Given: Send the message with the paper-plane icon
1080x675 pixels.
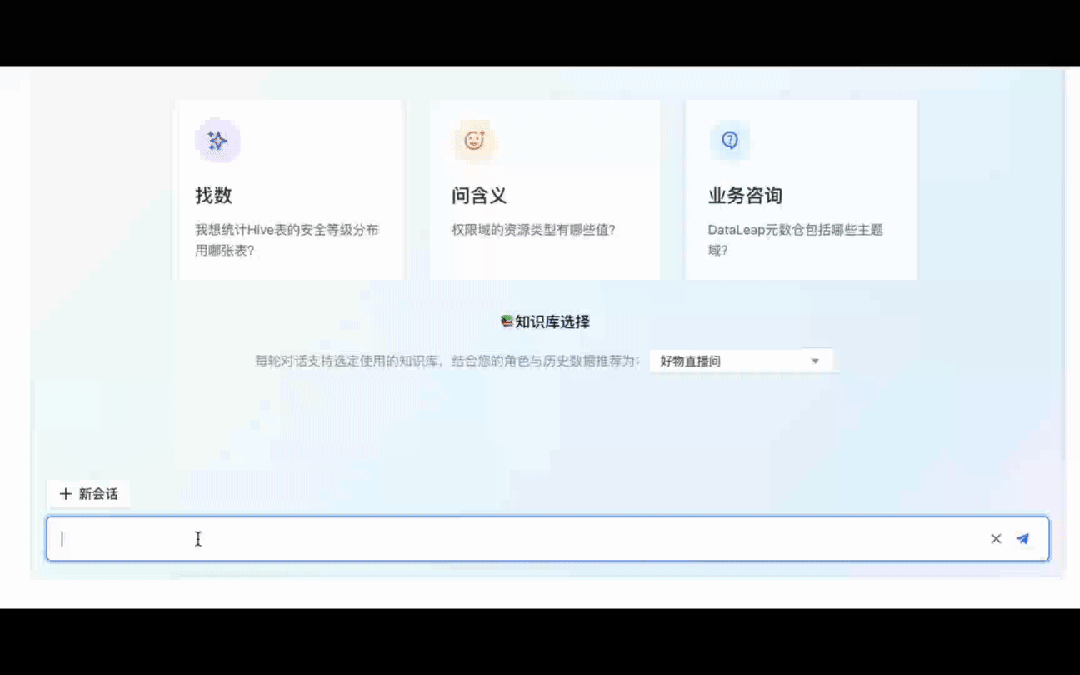Looking at the screenshot, I should pos(1022,539).
